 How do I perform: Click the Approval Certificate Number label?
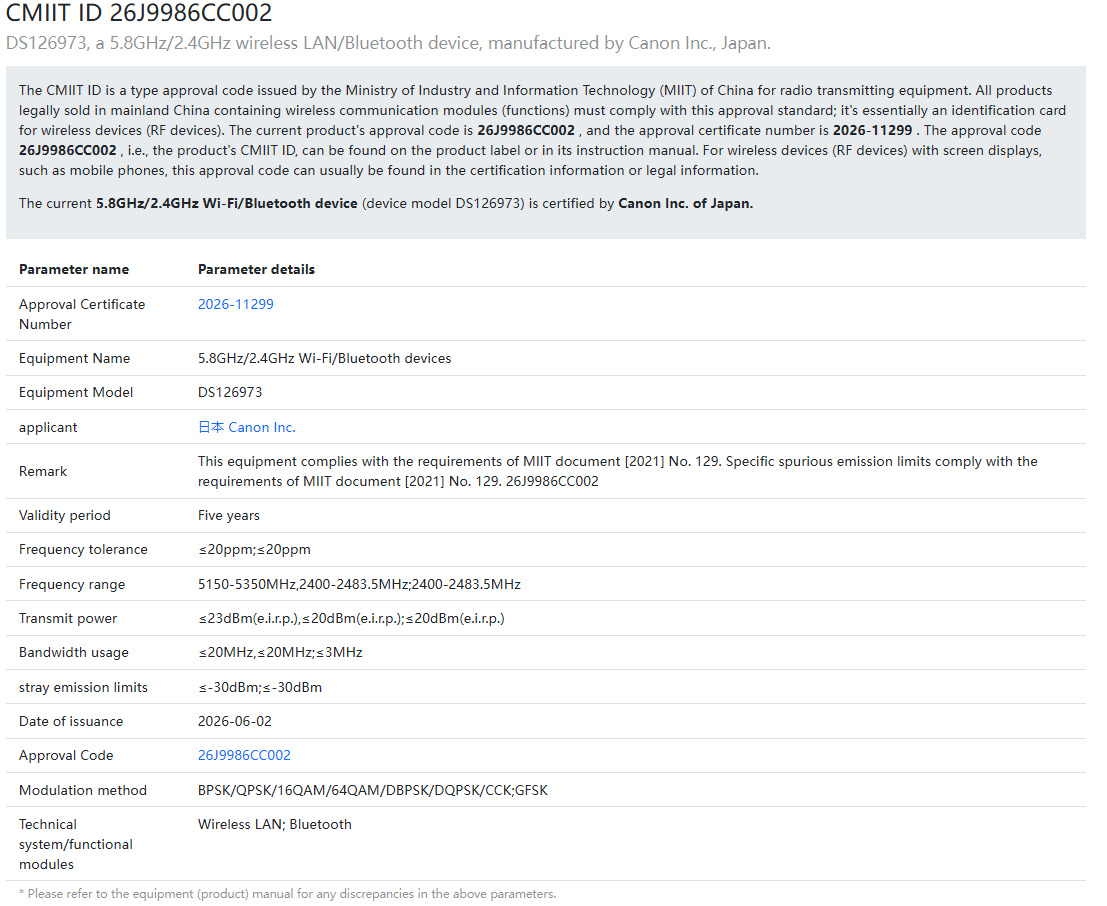[82, 314]
